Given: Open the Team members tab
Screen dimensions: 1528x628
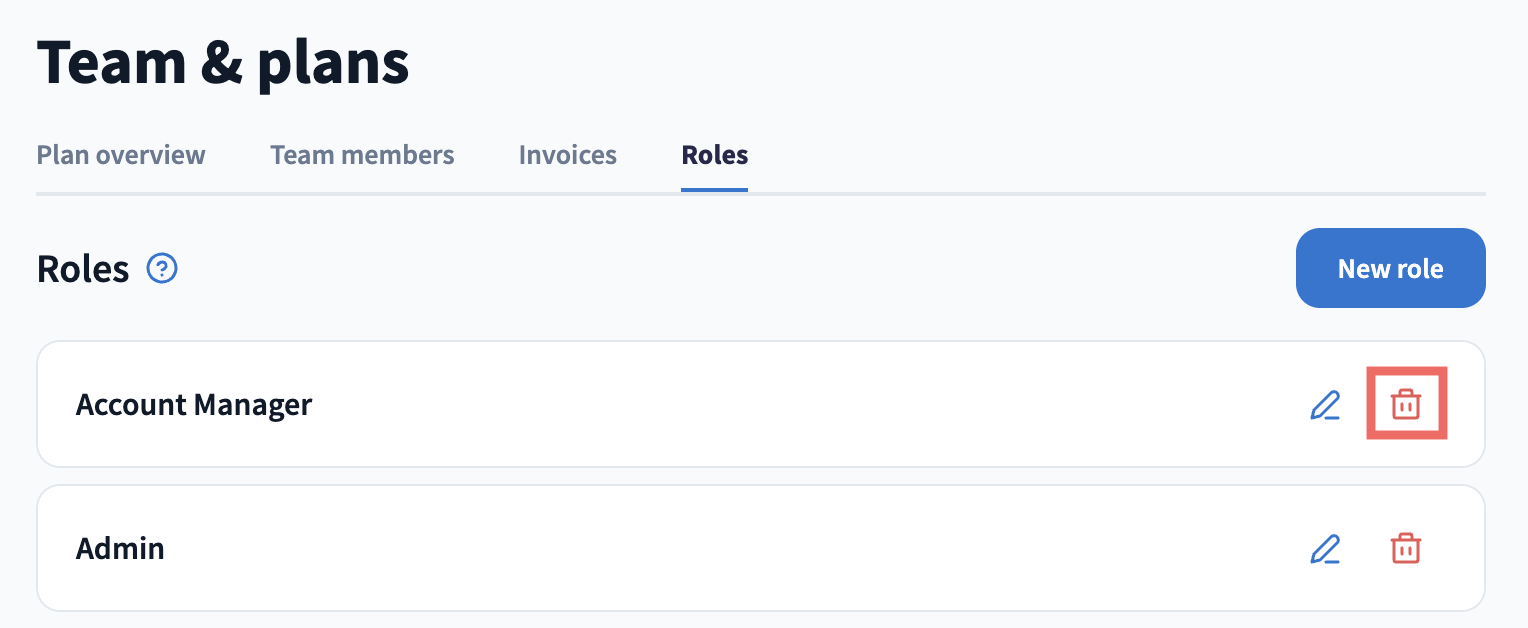Looking at the screenshot, I should [x=362, y=155].
